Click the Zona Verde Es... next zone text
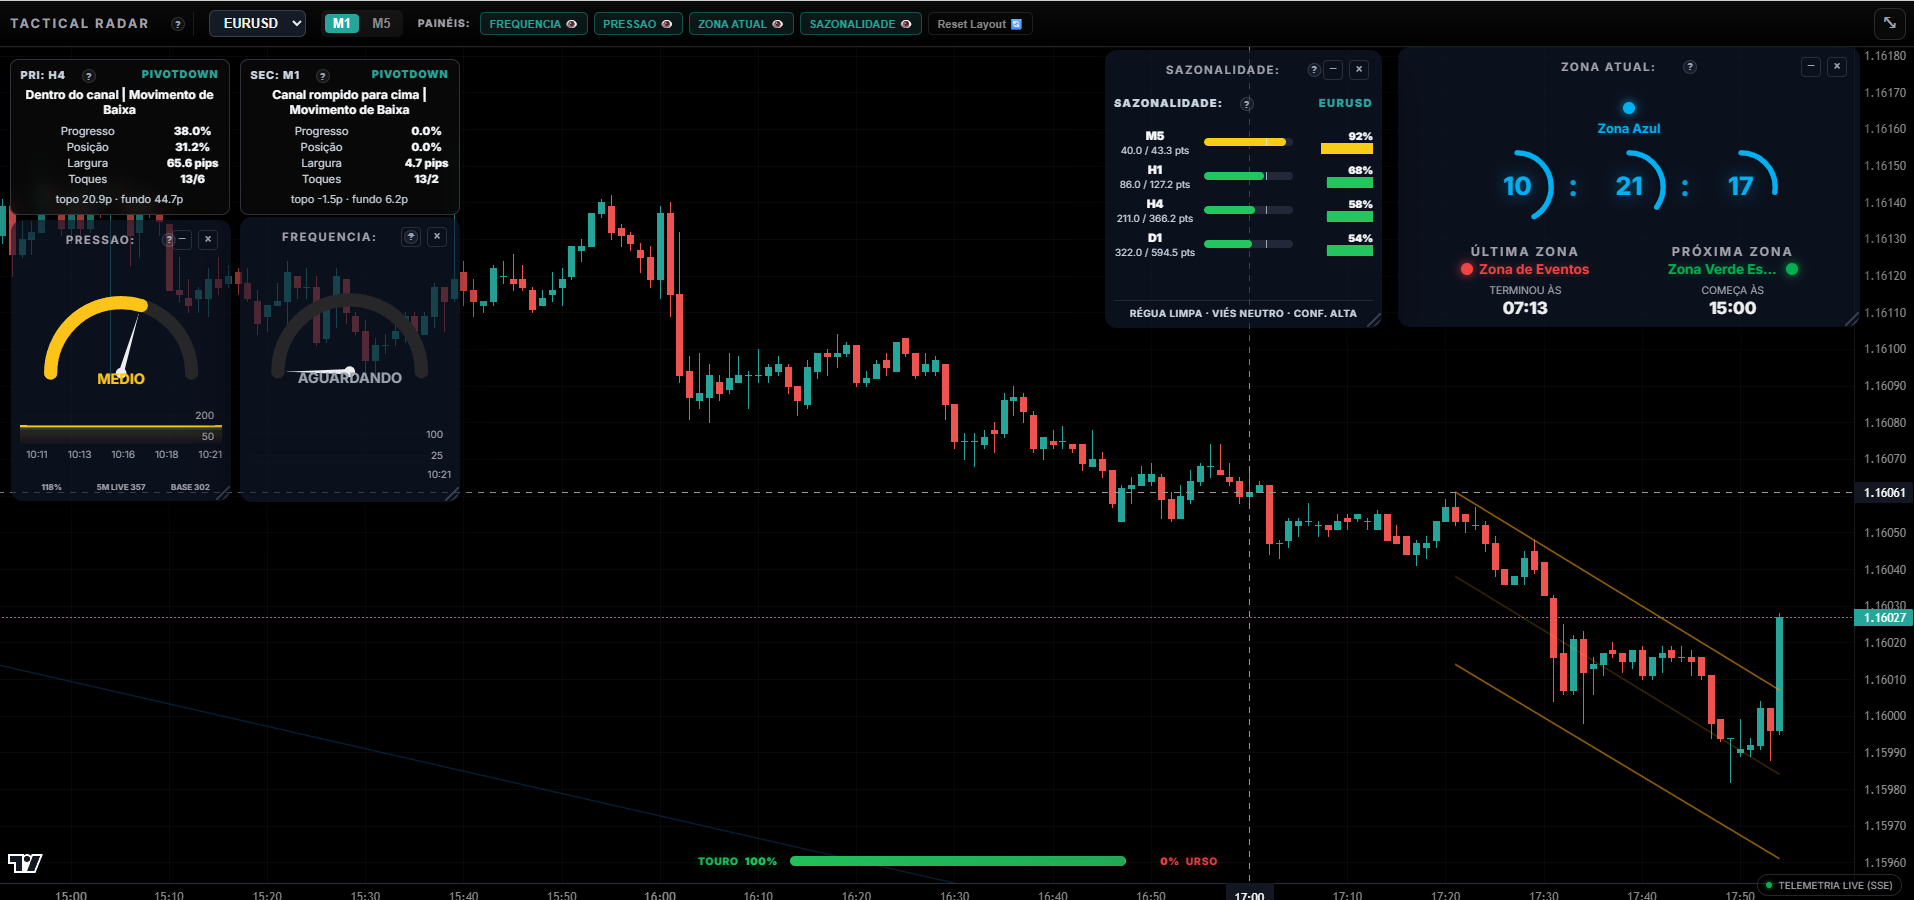This screenshot has height=900, width=1914. (1722, 269)
